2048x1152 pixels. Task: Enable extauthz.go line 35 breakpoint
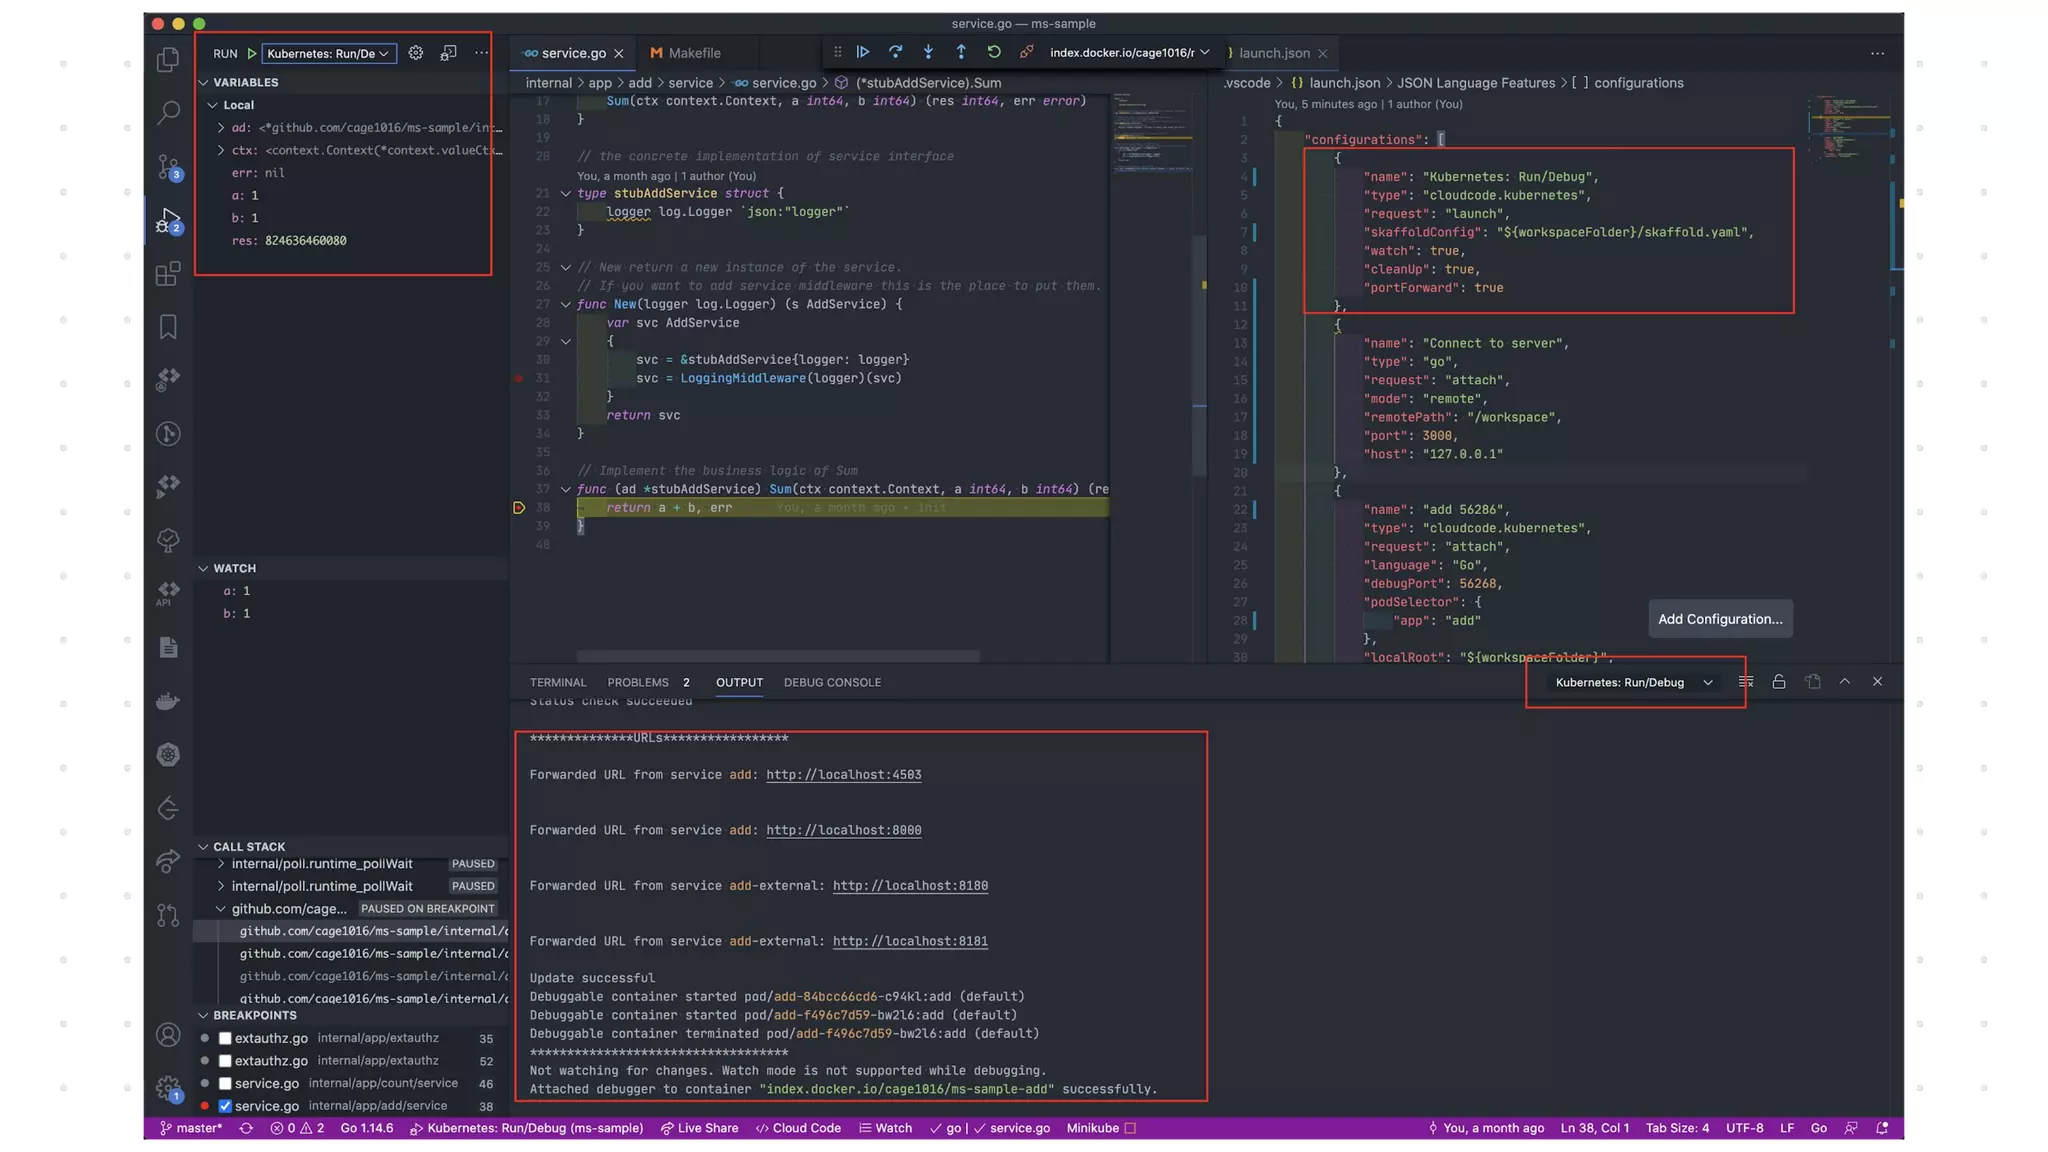point(225,1038)
